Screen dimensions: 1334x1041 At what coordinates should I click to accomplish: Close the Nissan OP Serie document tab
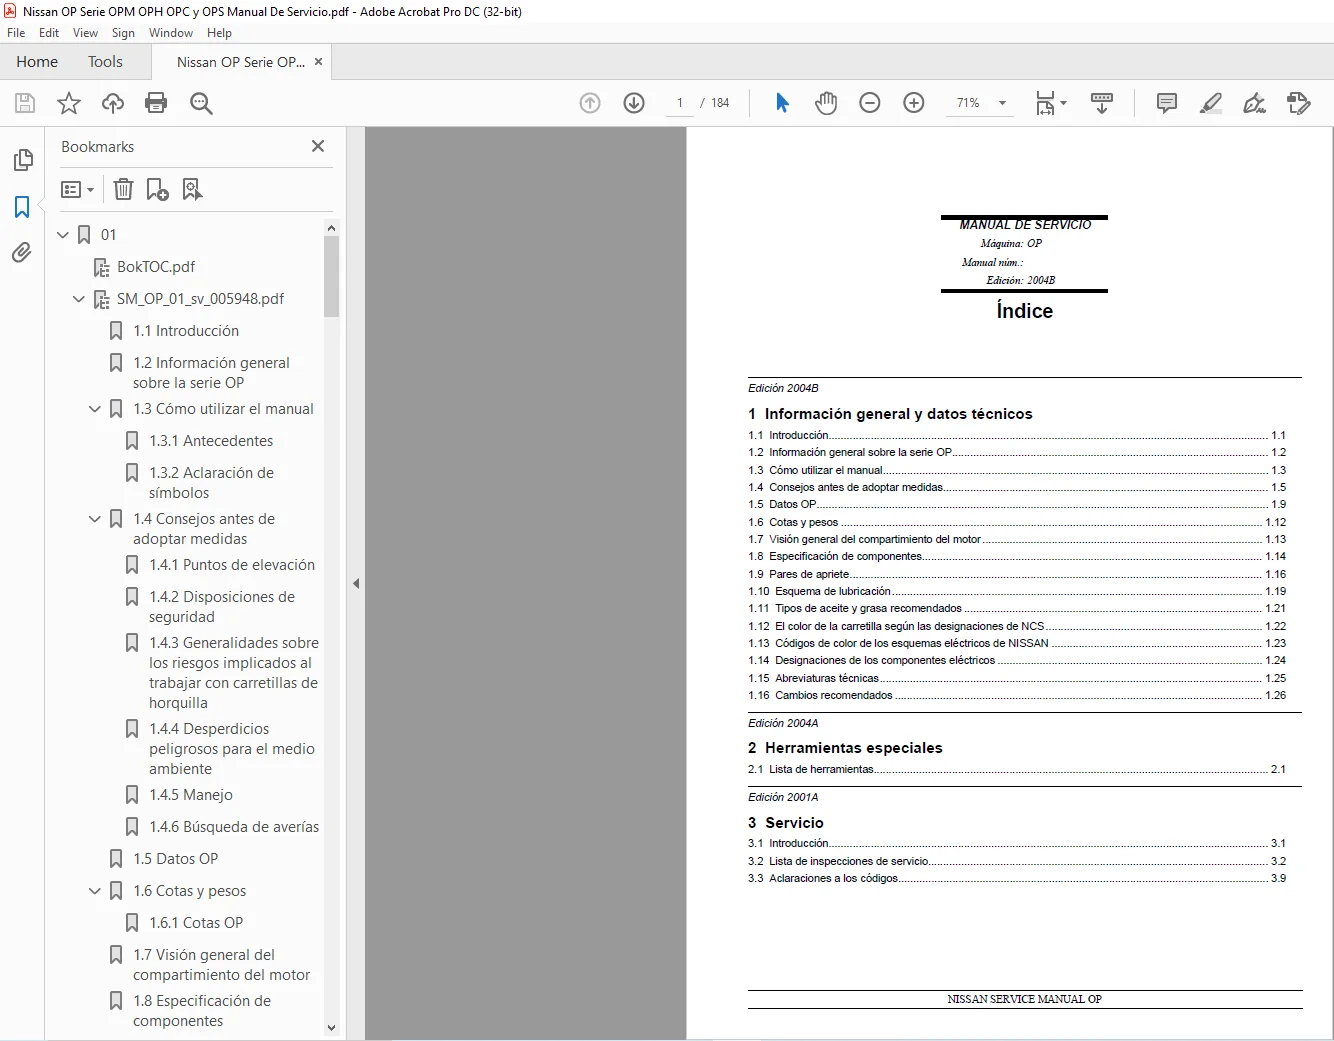pos(318,62)
